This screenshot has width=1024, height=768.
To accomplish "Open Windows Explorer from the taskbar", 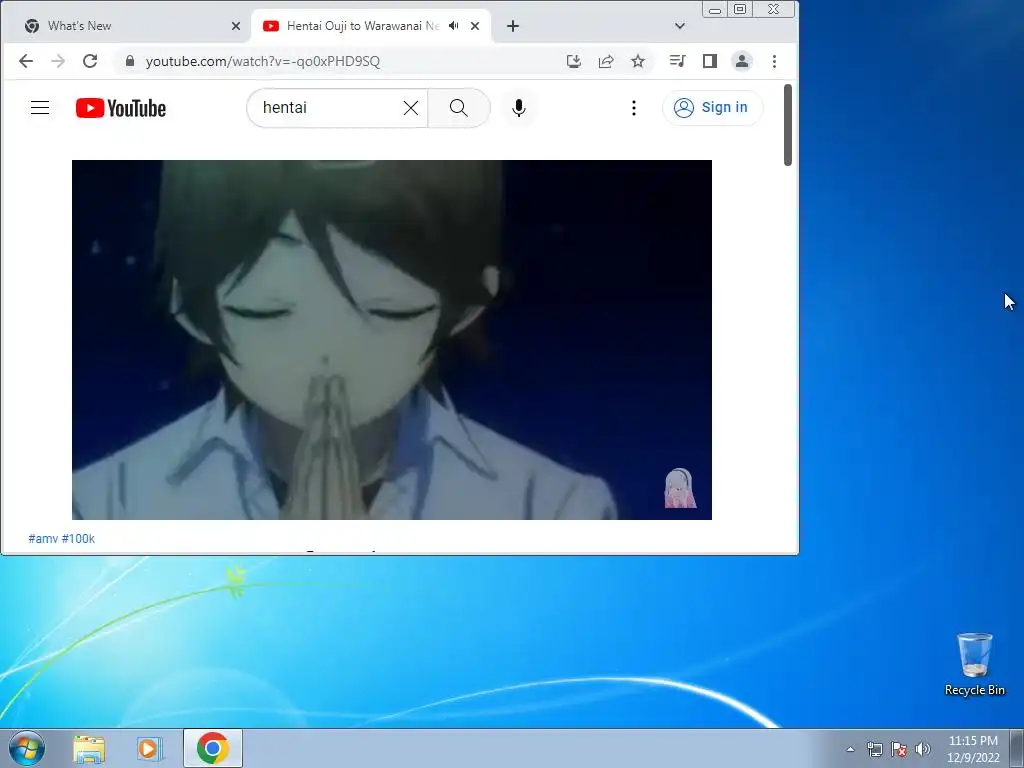I will pos(89,748).
